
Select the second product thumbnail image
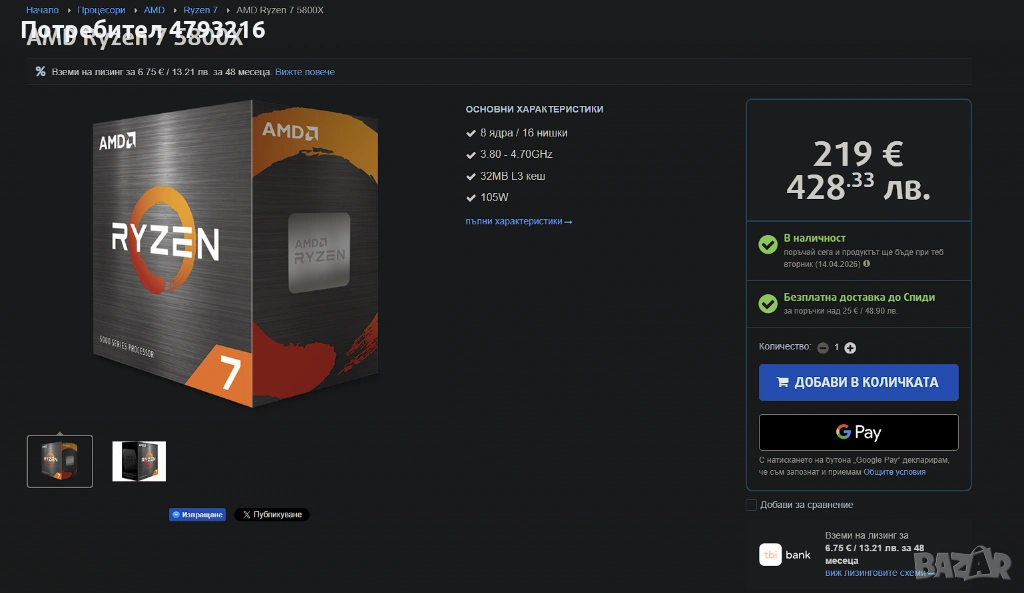(139, 461)
